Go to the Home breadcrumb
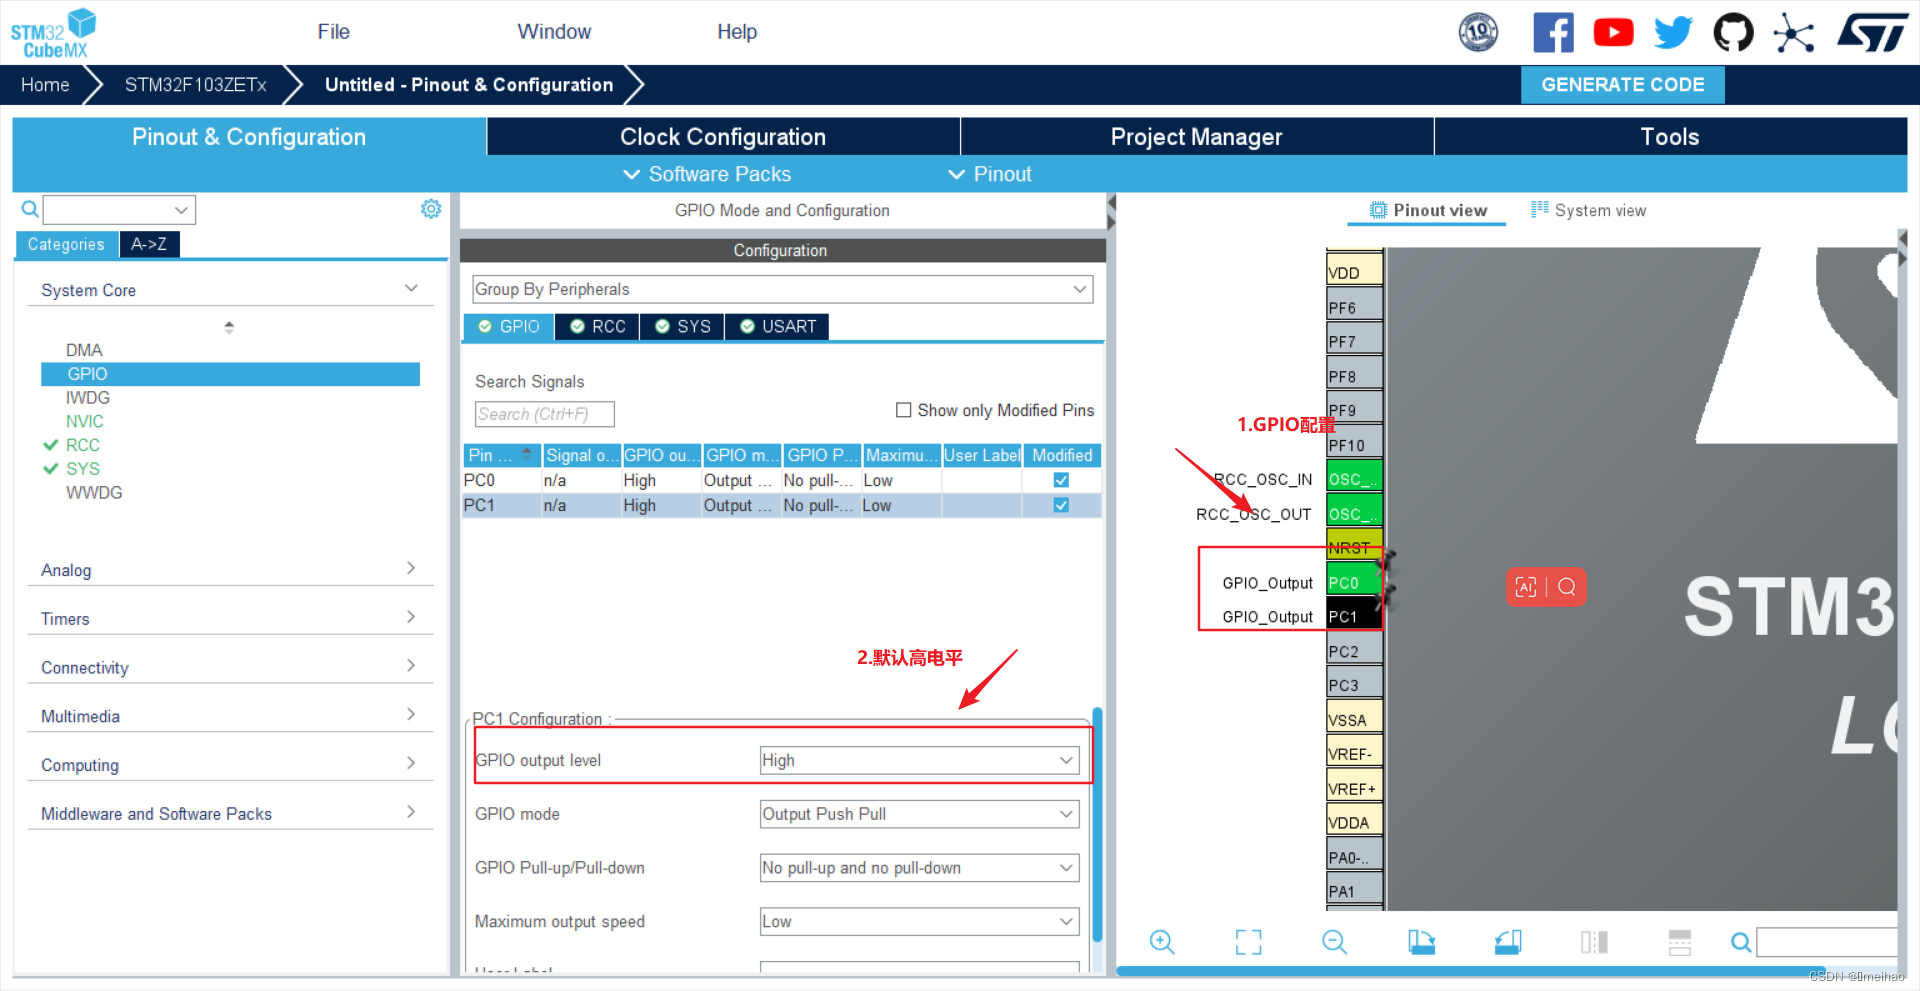The image size is (1920, 991). tap(45, 85)
